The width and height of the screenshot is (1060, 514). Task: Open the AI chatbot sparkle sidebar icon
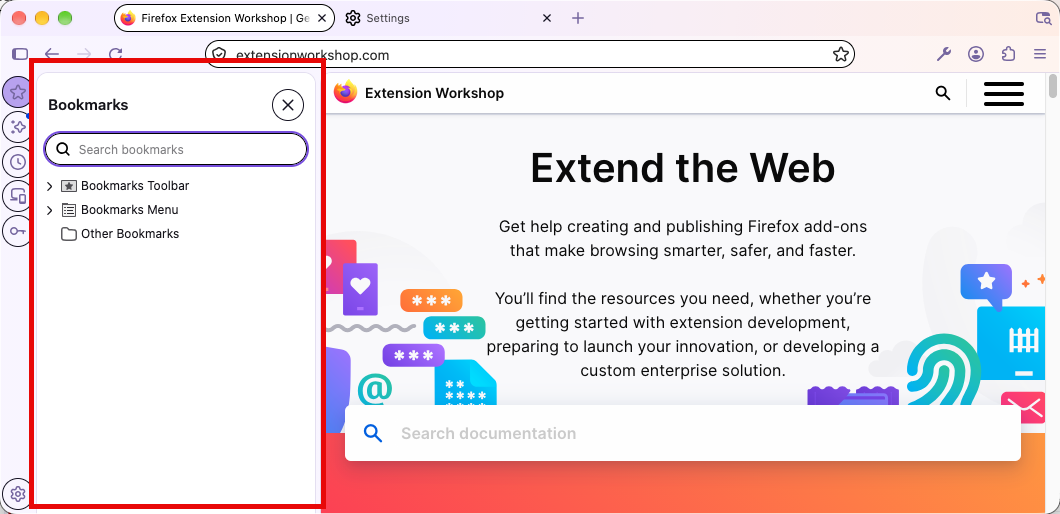[x=18, y=126]
